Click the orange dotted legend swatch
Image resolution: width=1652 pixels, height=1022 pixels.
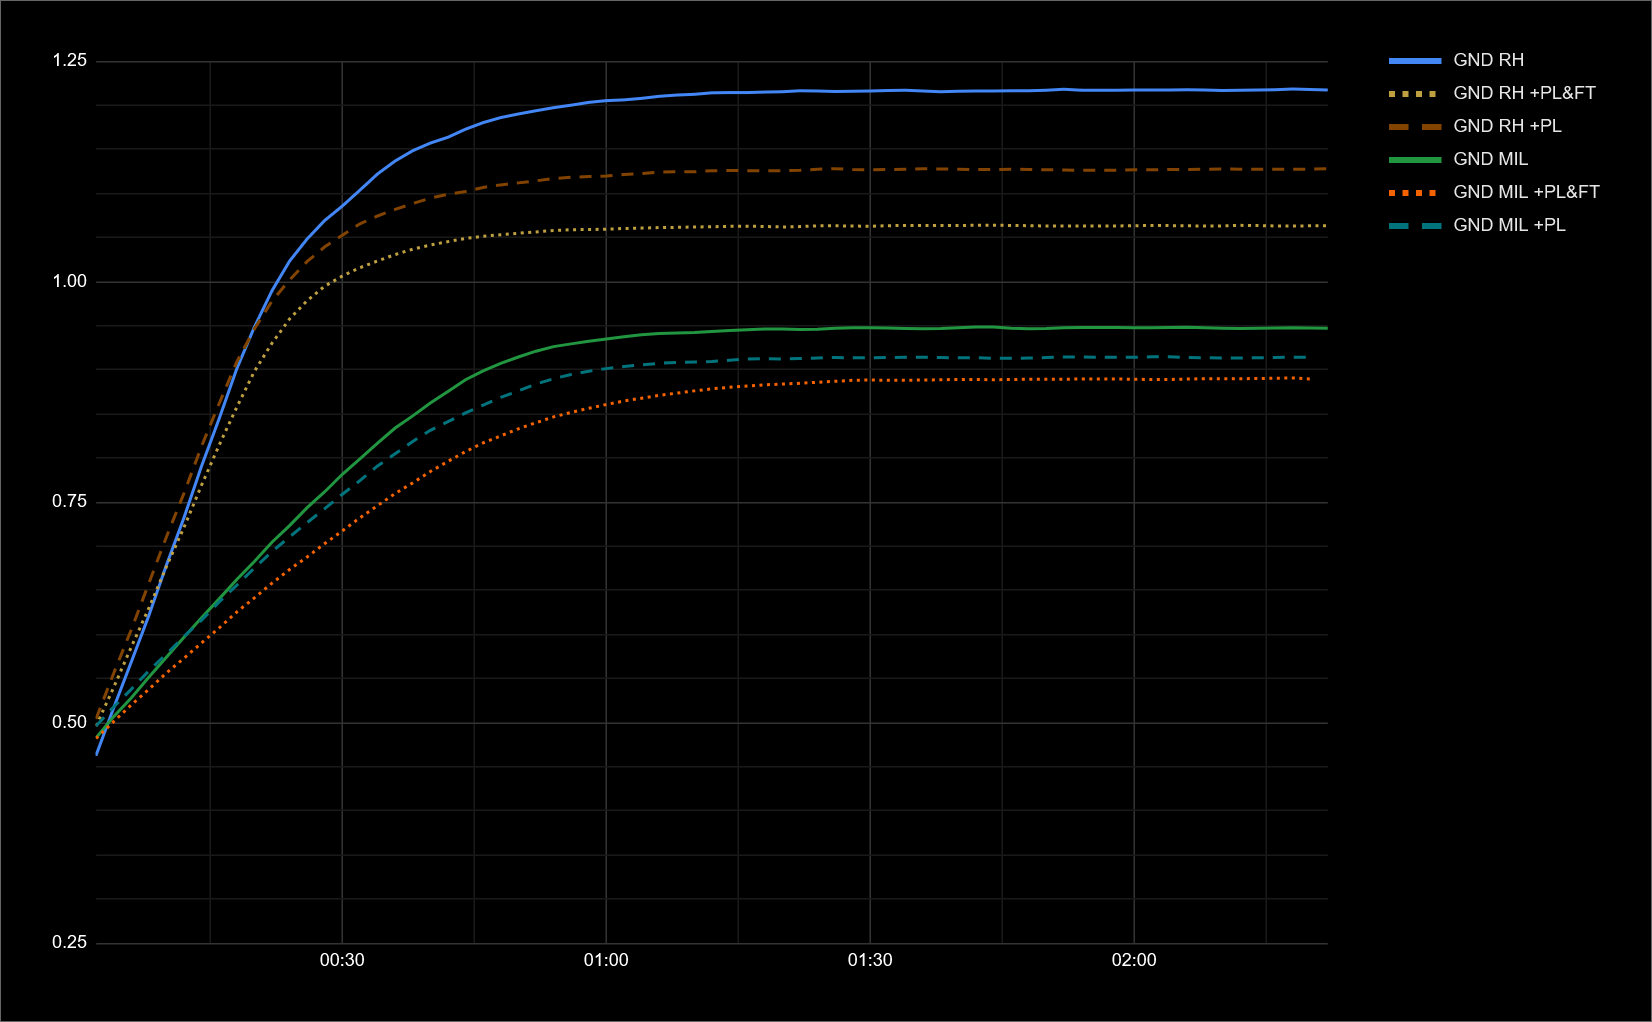click(1415, 192)
